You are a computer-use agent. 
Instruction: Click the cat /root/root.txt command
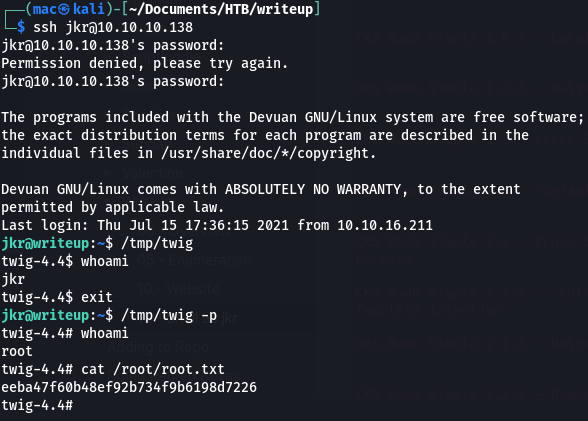(x=153, y=369)
